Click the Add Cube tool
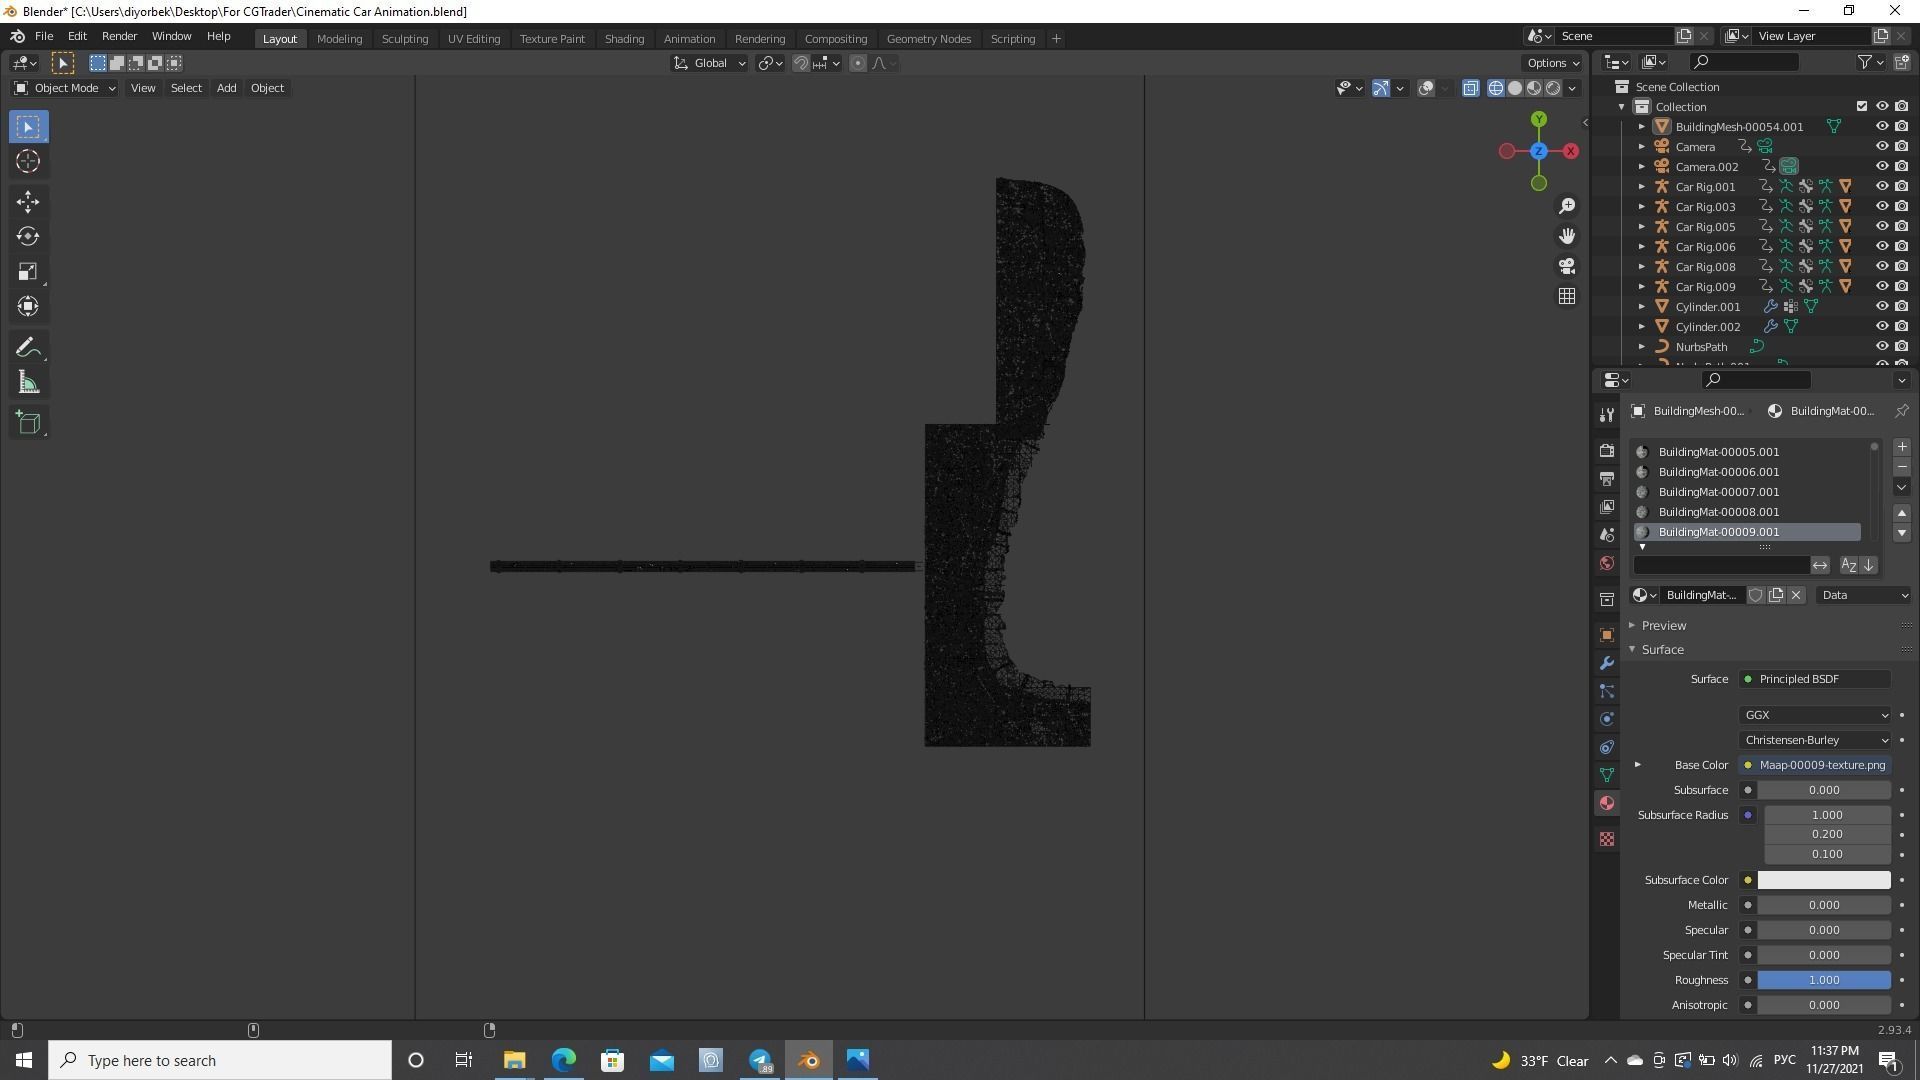The width and height of the screenshot is (1920, 1080). [28, 423]
